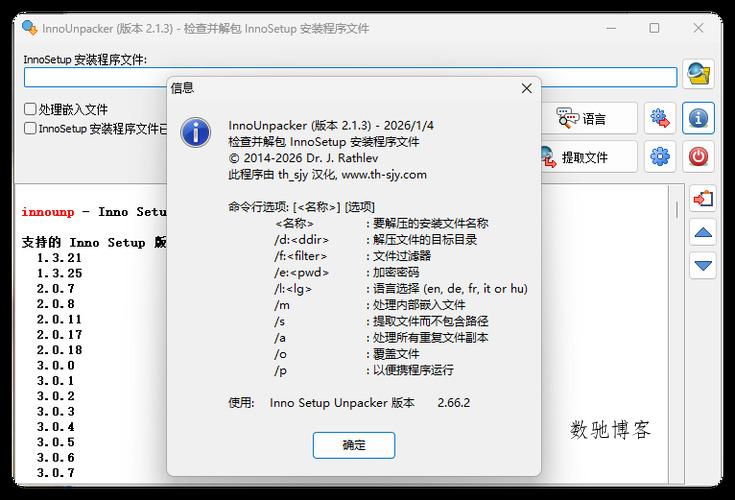Click the blue up arrow button
The height and width of the screenshot is (500, 735).
pos(703,232)
